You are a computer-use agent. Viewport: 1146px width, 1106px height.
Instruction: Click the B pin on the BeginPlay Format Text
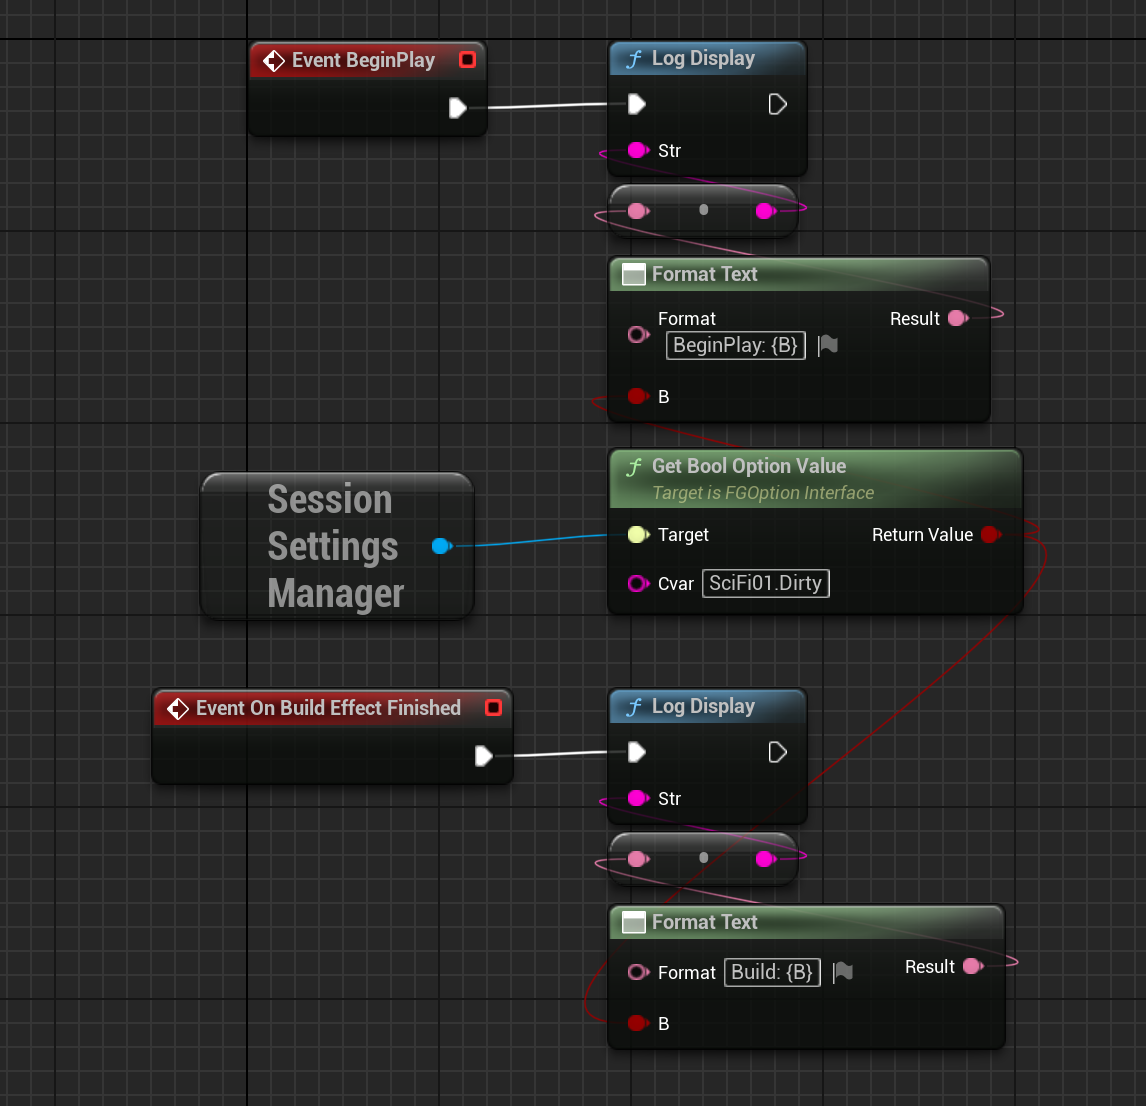point(638,396)
